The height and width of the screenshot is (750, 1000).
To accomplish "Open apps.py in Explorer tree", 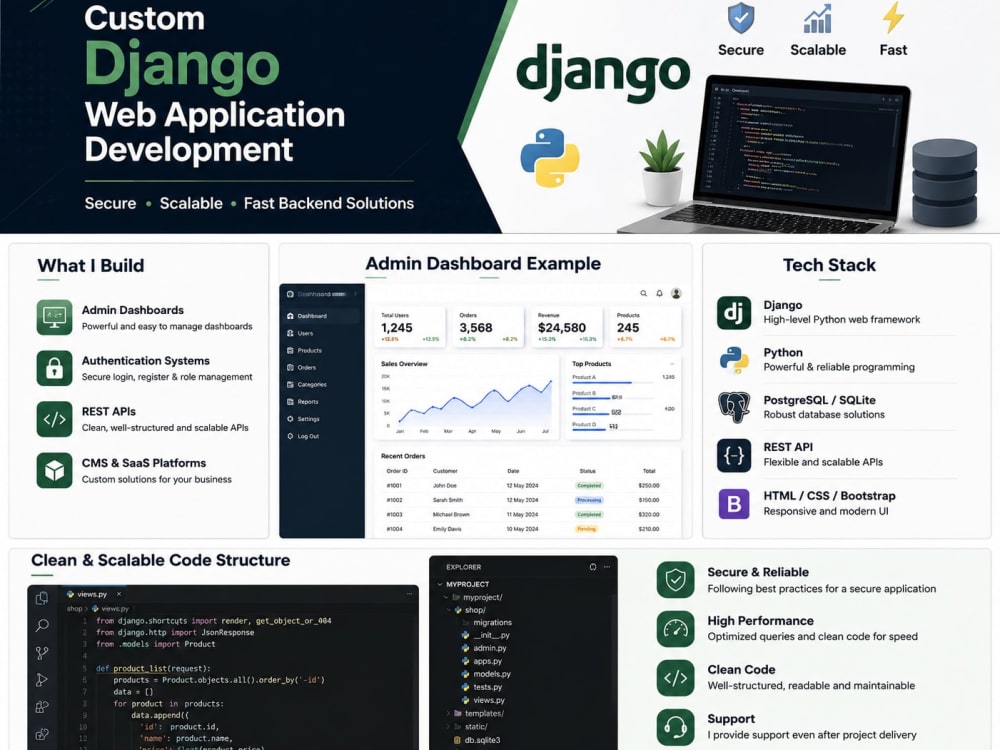I will pyautogui.click(x=482, y=661).
